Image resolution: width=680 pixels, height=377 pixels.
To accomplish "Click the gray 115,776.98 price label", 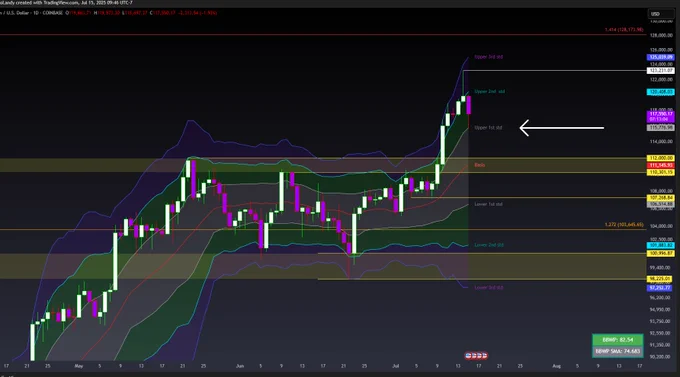I will 660,128.
